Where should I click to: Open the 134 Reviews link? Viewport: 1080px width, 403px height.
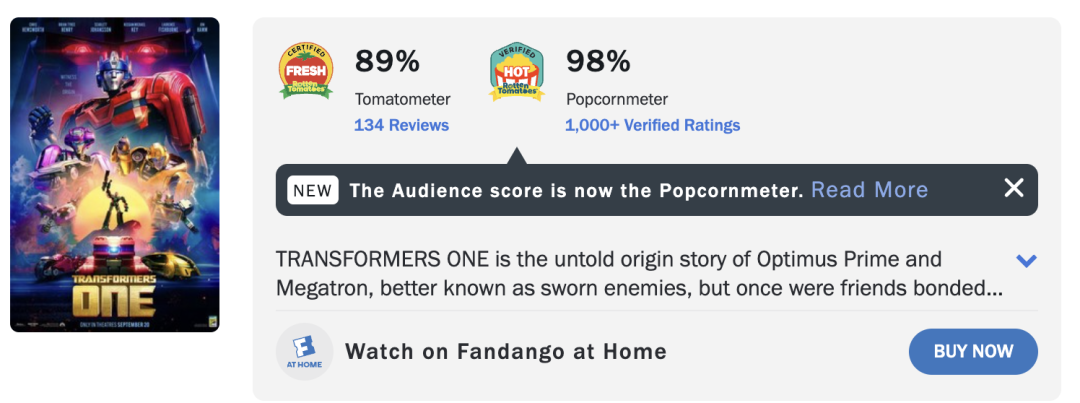[401, 125]
